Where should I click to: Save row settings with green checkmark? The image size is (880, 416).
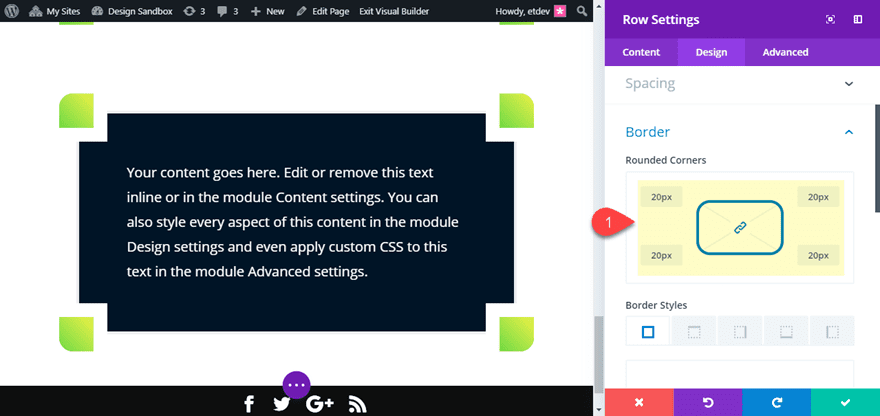[x=845, y=402]
